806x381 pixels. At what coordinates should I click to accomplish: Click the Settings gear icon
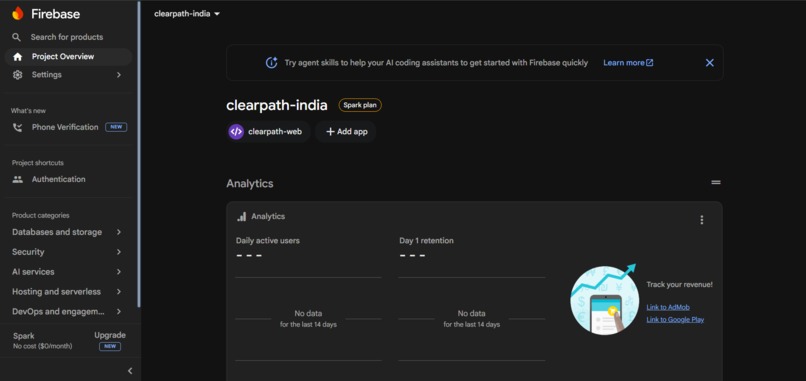pos(17,75)
